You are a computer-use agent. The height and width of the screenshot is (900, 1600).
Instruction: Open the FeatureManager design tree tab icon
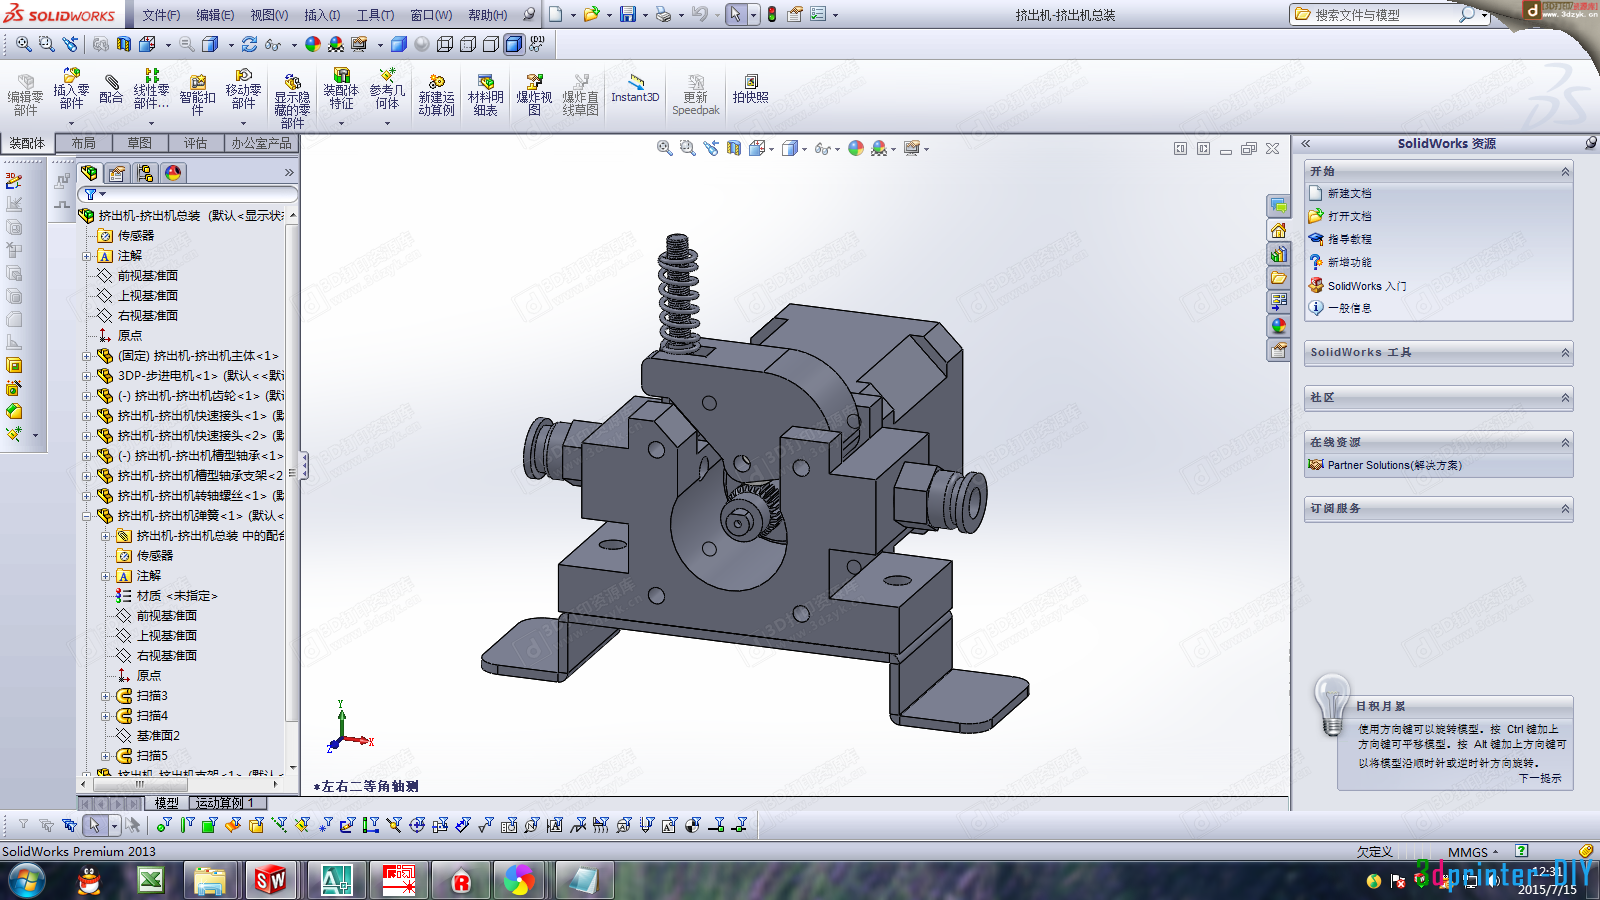[x=89, y=173]
